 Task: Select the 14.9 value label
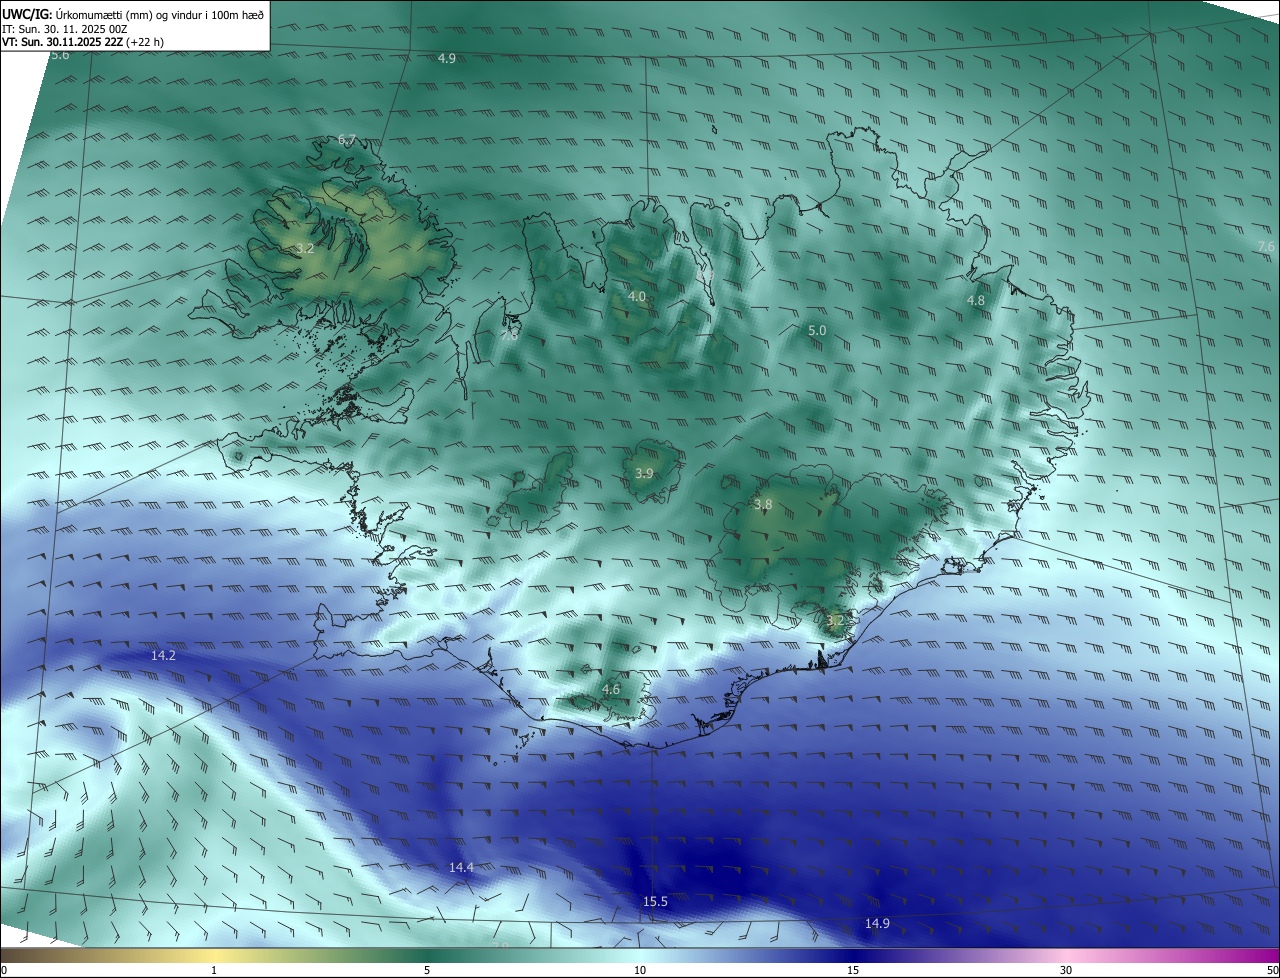point(877,924)
